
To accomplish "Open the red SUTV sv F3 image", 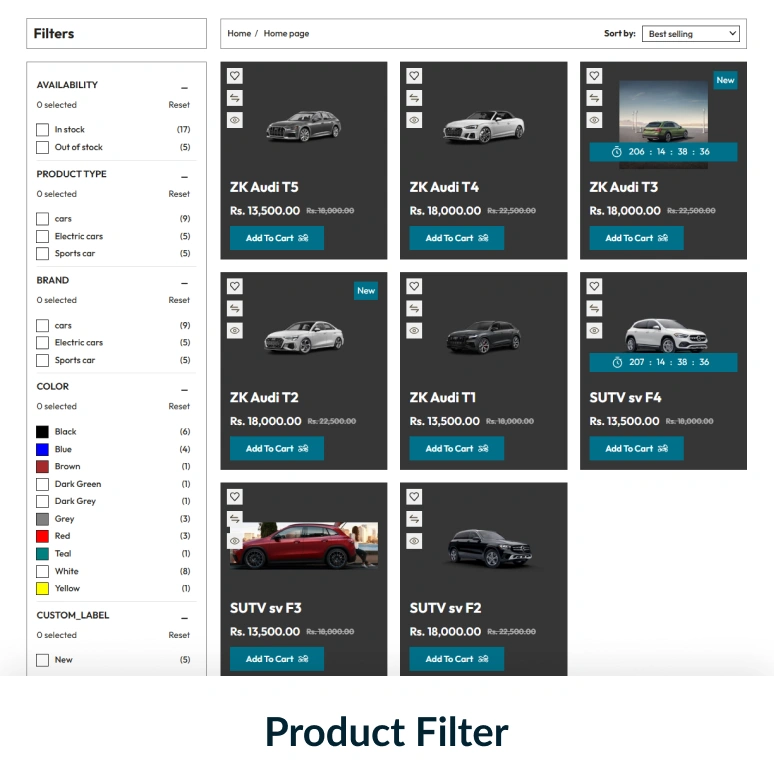I will (x=304, y=546).
